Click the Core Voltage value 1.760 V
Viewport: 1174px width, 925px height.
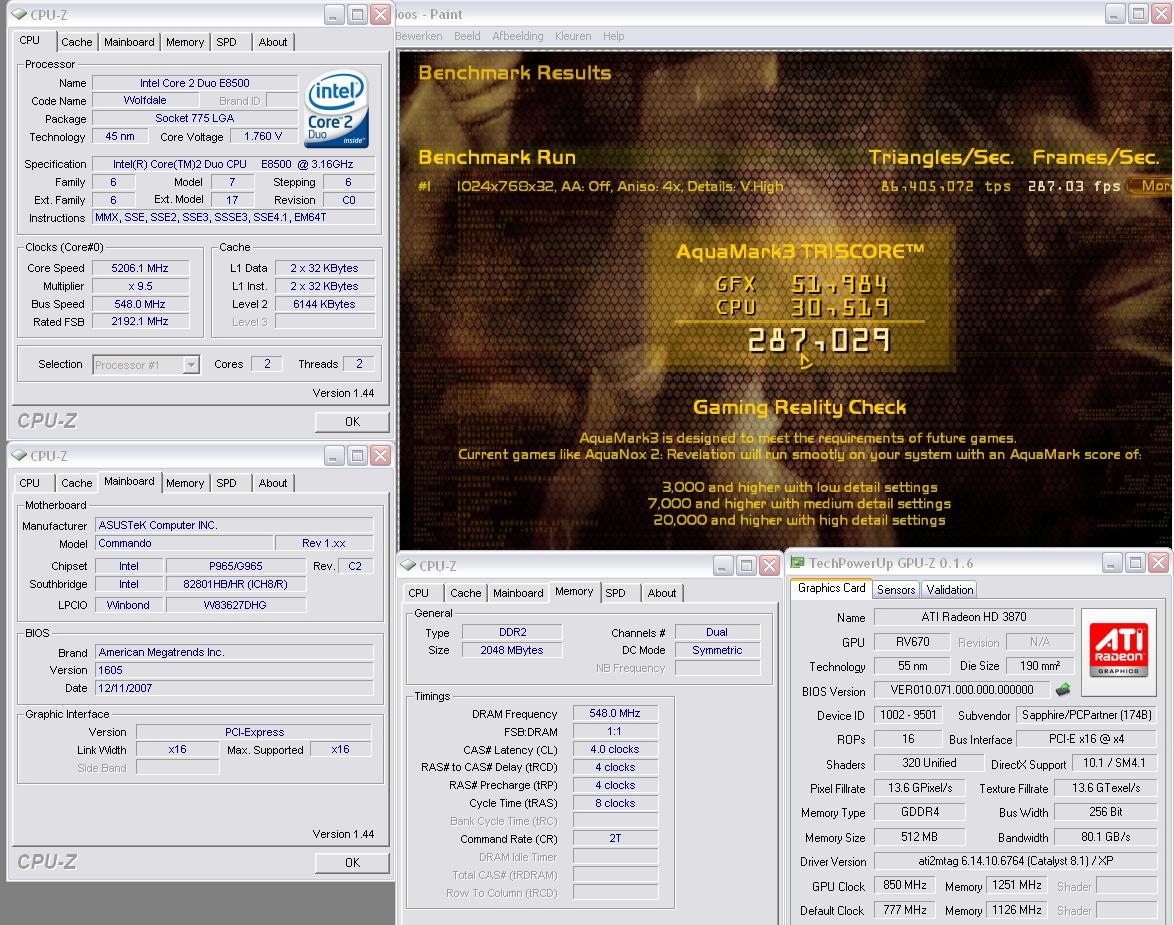[x=263, y=136]
